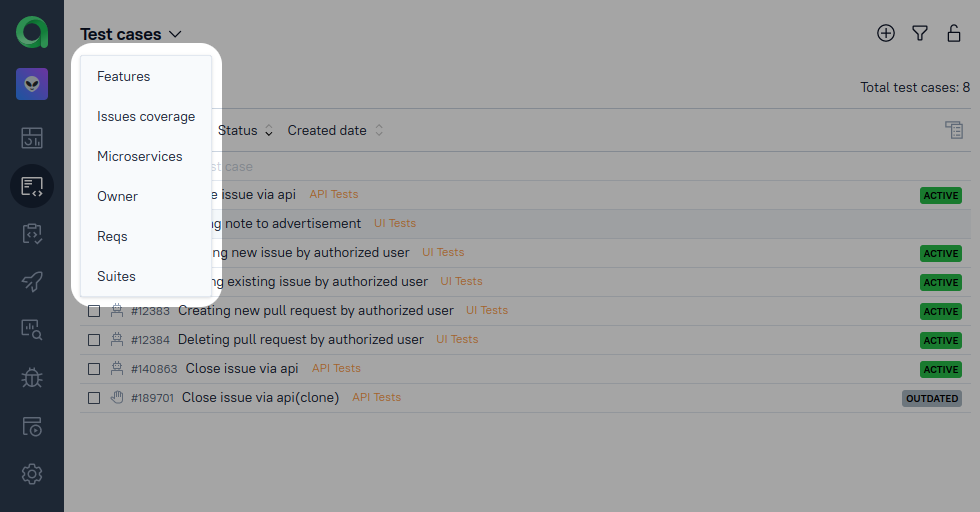Open the defects bug icon
Screen dimensions: 980x512
pos(32,377)
